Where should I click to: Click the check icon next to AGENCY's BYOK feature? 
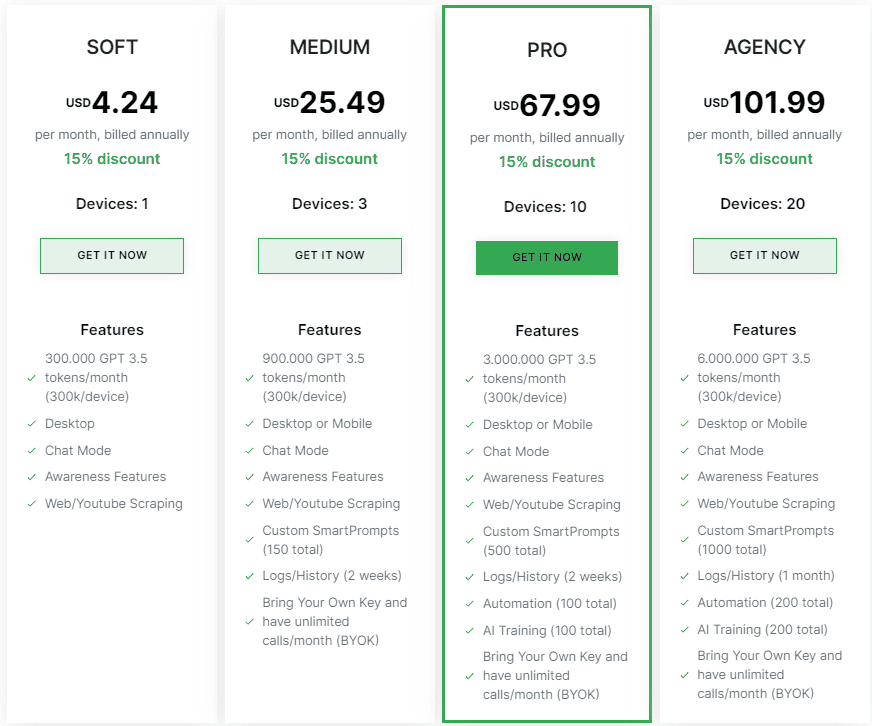684,674
